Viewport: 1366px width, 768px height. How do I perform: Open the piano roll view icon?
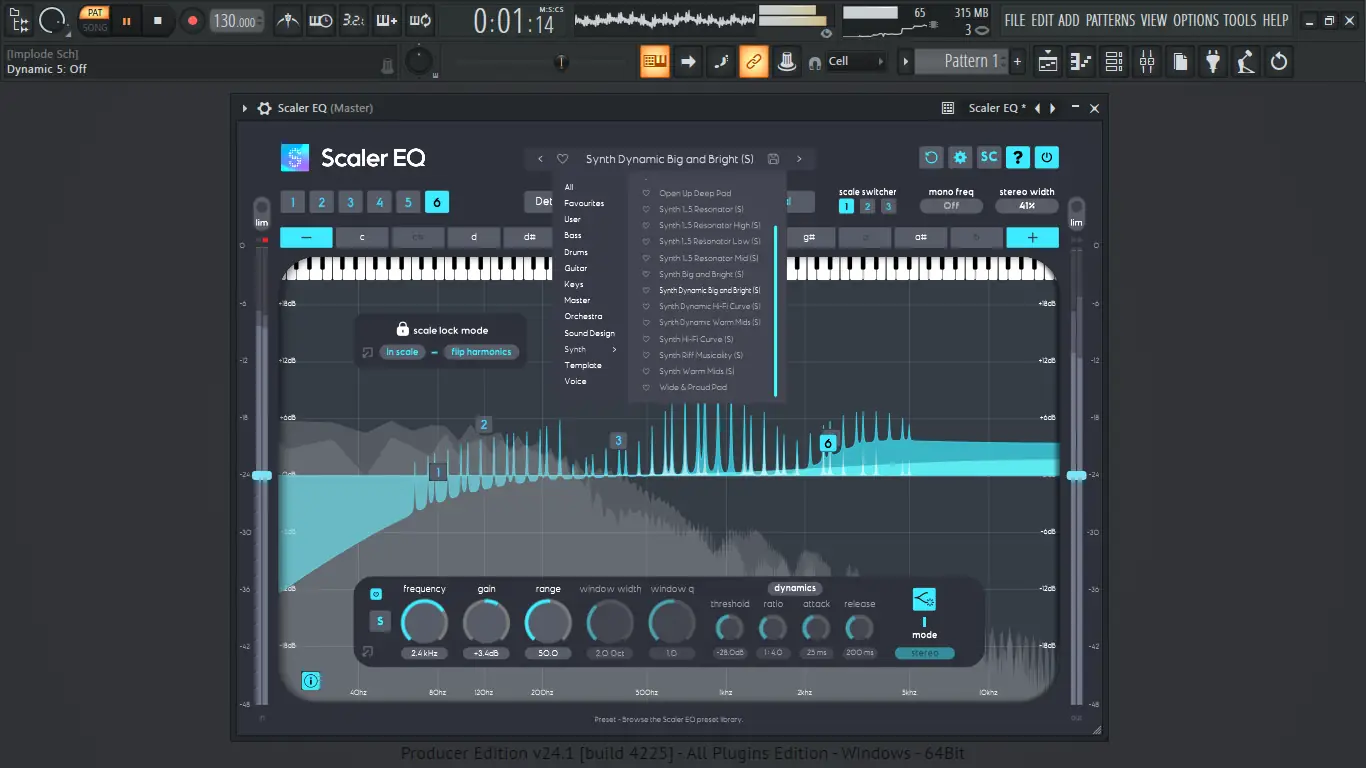1081,62
